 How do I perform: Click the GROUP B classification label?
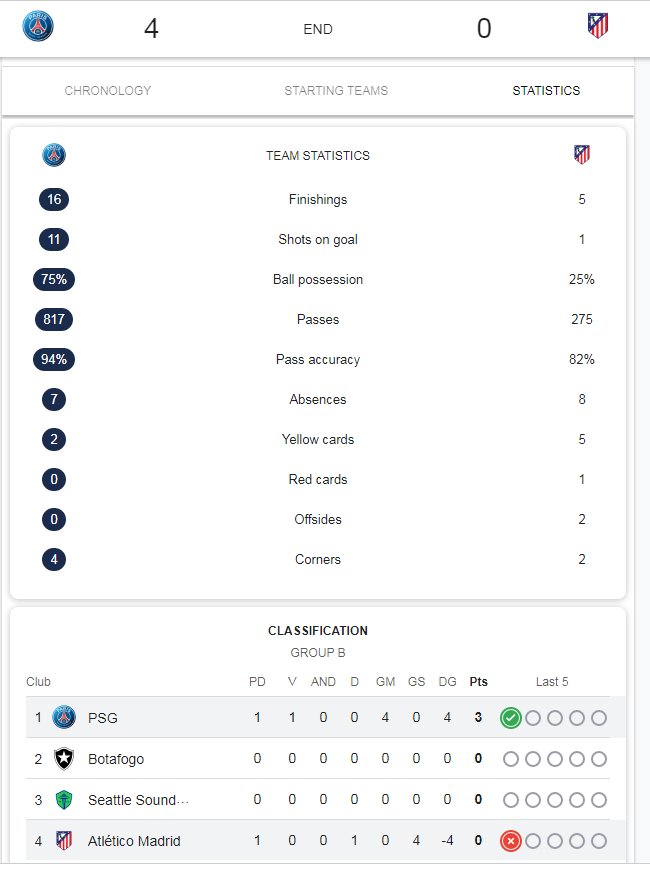click(317, 653)
